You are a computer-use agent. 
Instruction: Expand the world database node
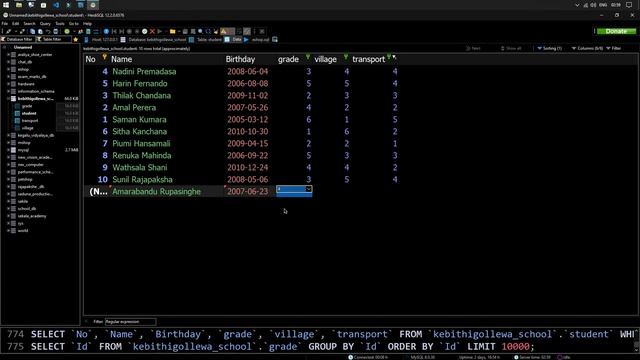(x=8, y=231)
